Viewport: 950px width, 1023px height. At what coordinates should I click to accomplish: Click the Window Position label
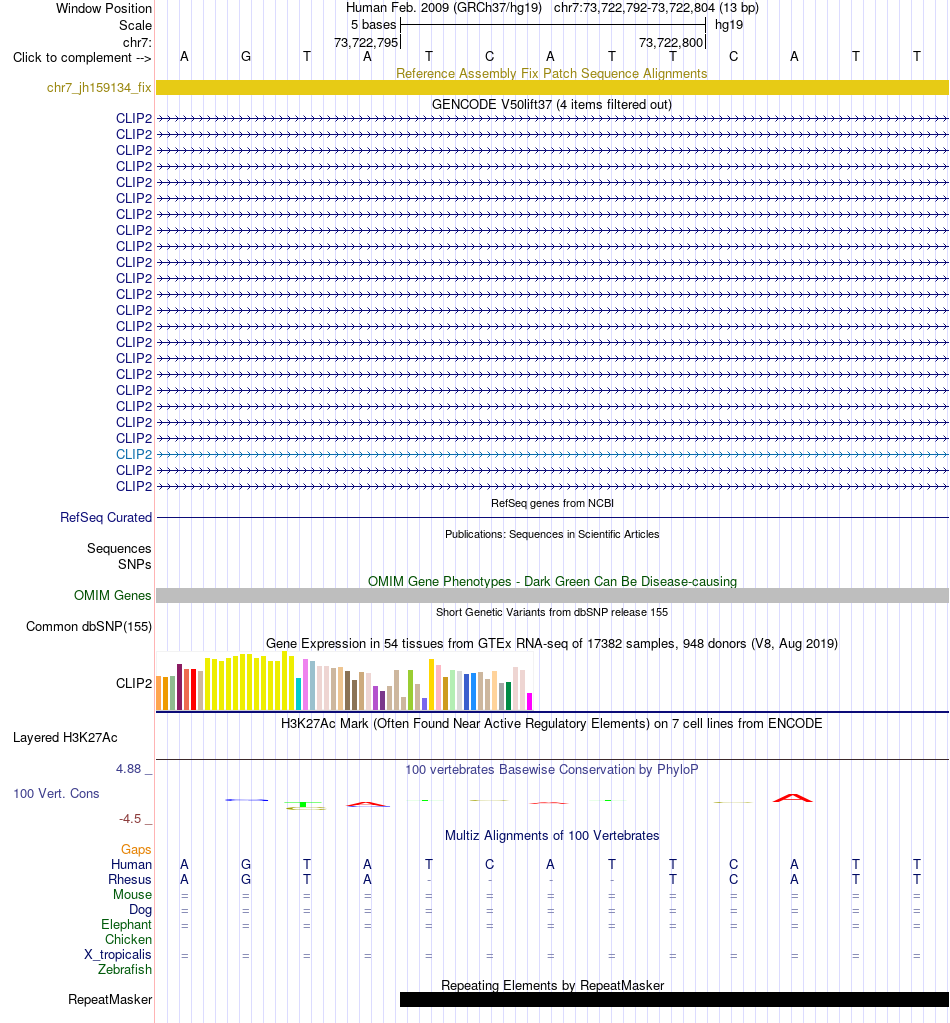pos(104,8)
